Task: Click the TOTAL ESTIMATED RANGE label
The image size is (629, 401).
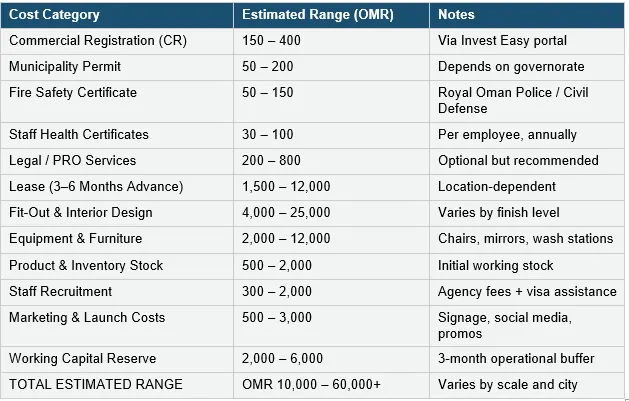Action: pyautogui.click(x=96, y=385)
